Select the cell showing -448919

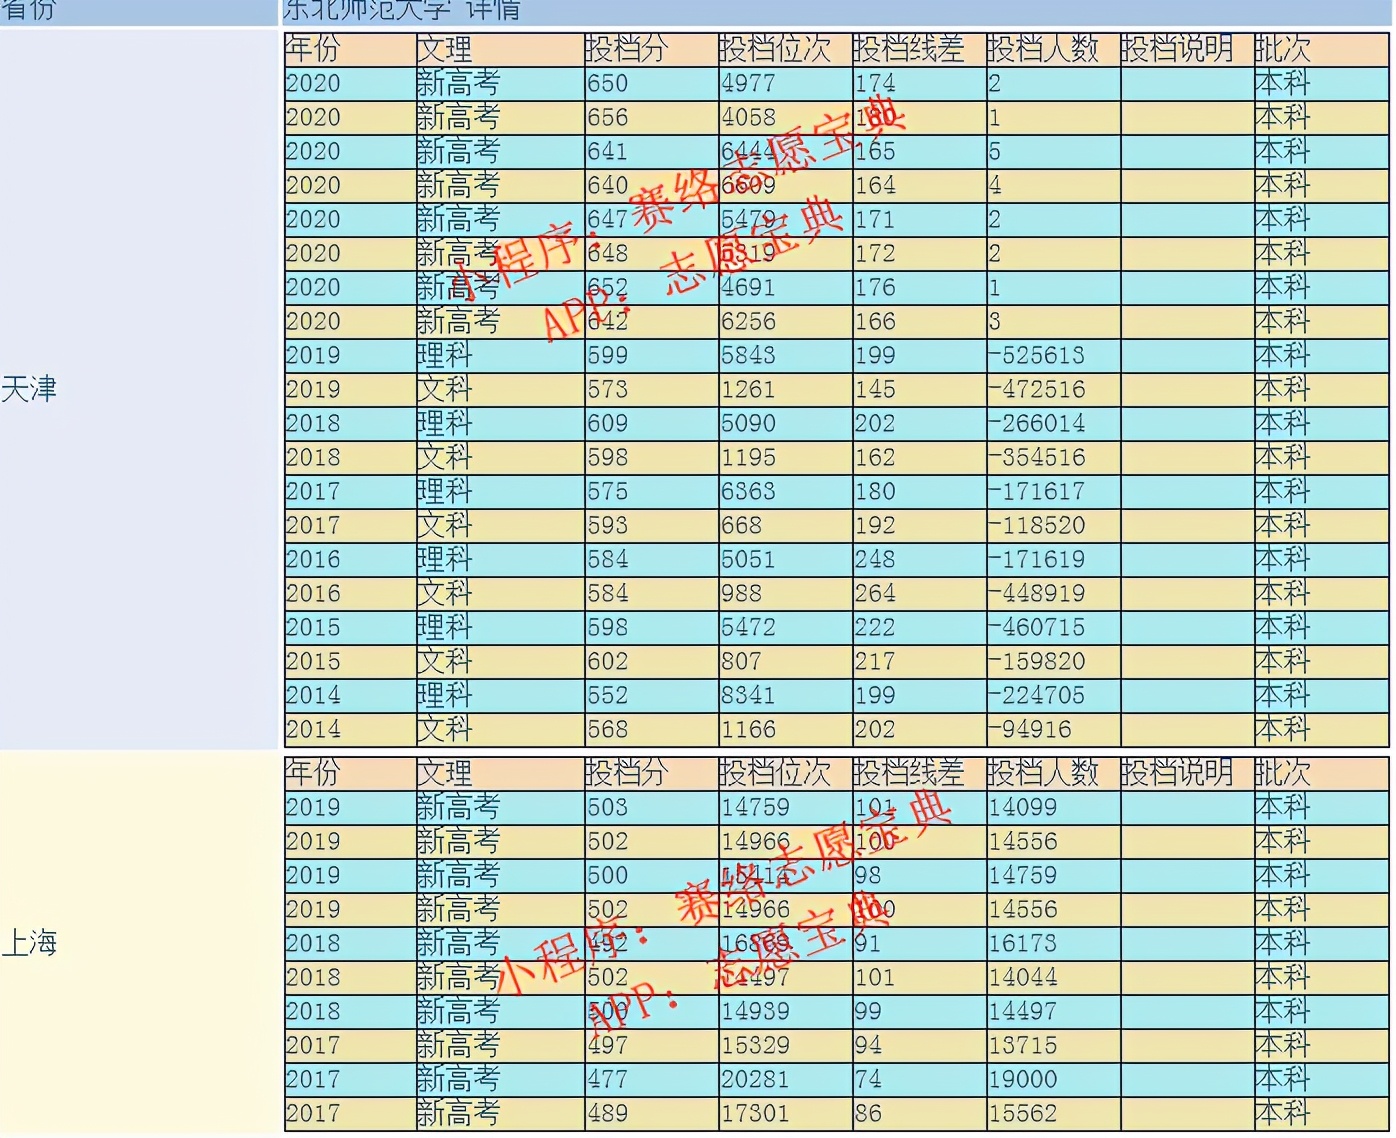1053,593
